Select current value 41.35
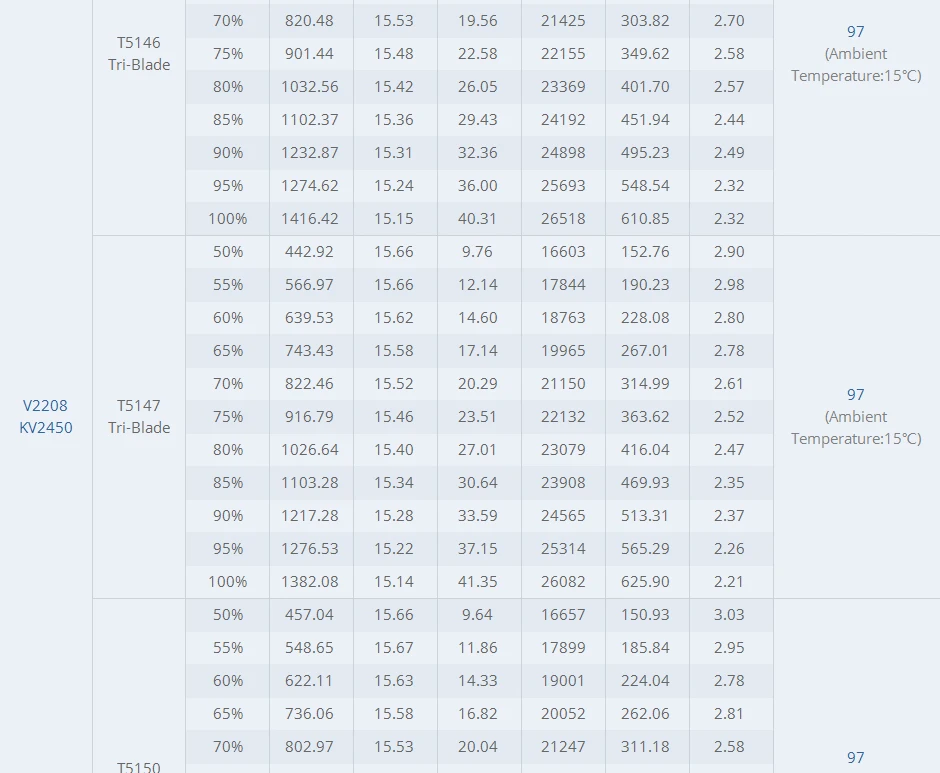The height and width of the screenshot is (773, 940). (477, 581)
